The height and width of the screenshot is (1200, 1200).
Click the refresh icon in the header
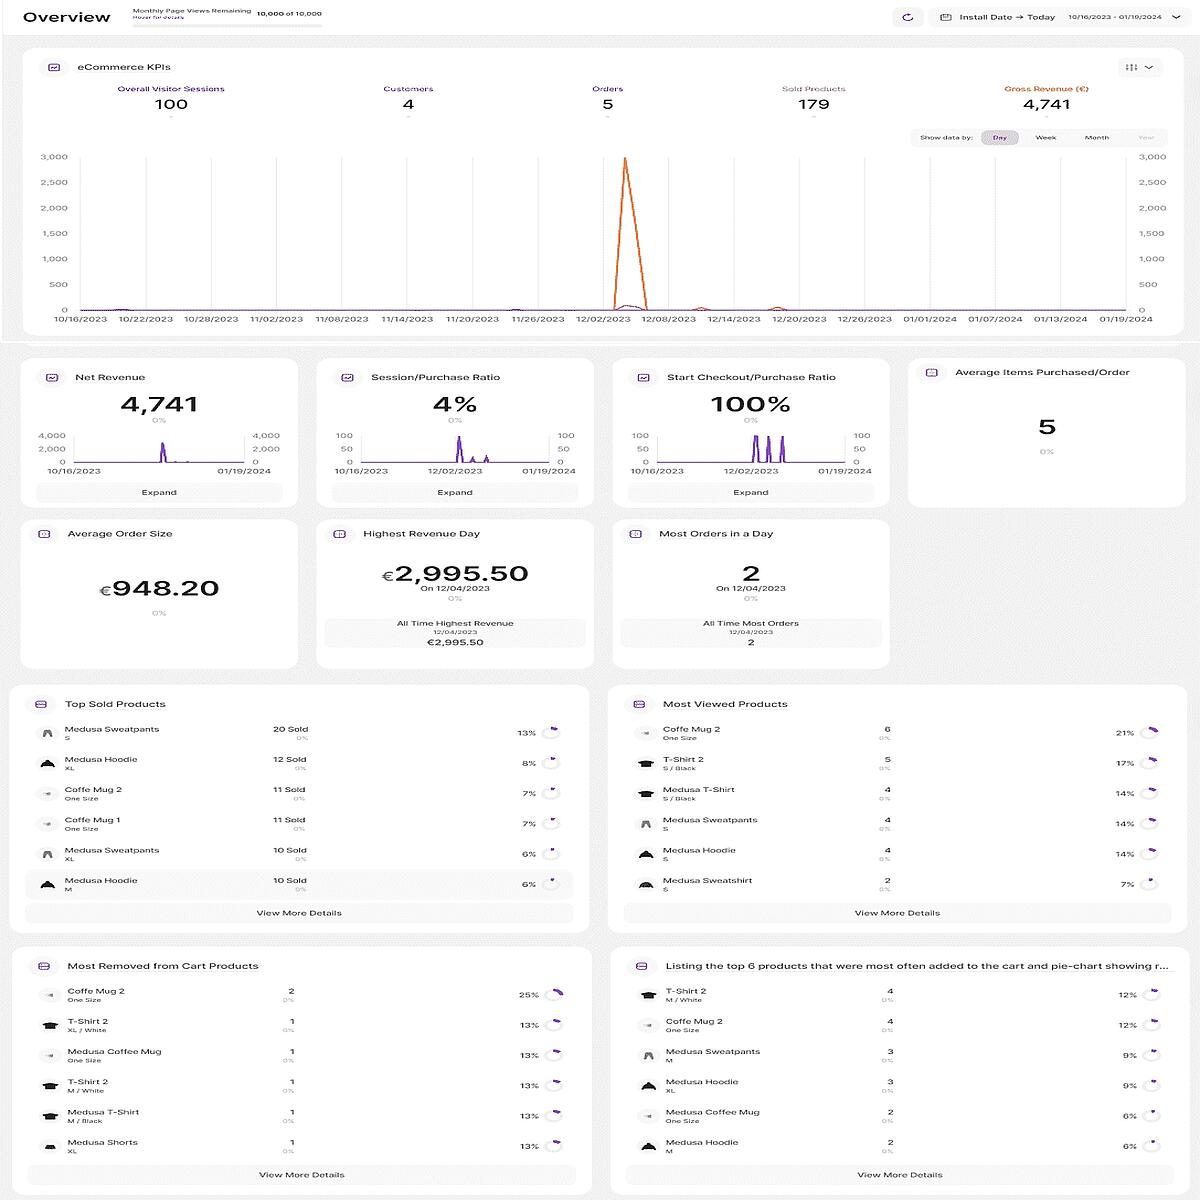[x=907, y=17]
